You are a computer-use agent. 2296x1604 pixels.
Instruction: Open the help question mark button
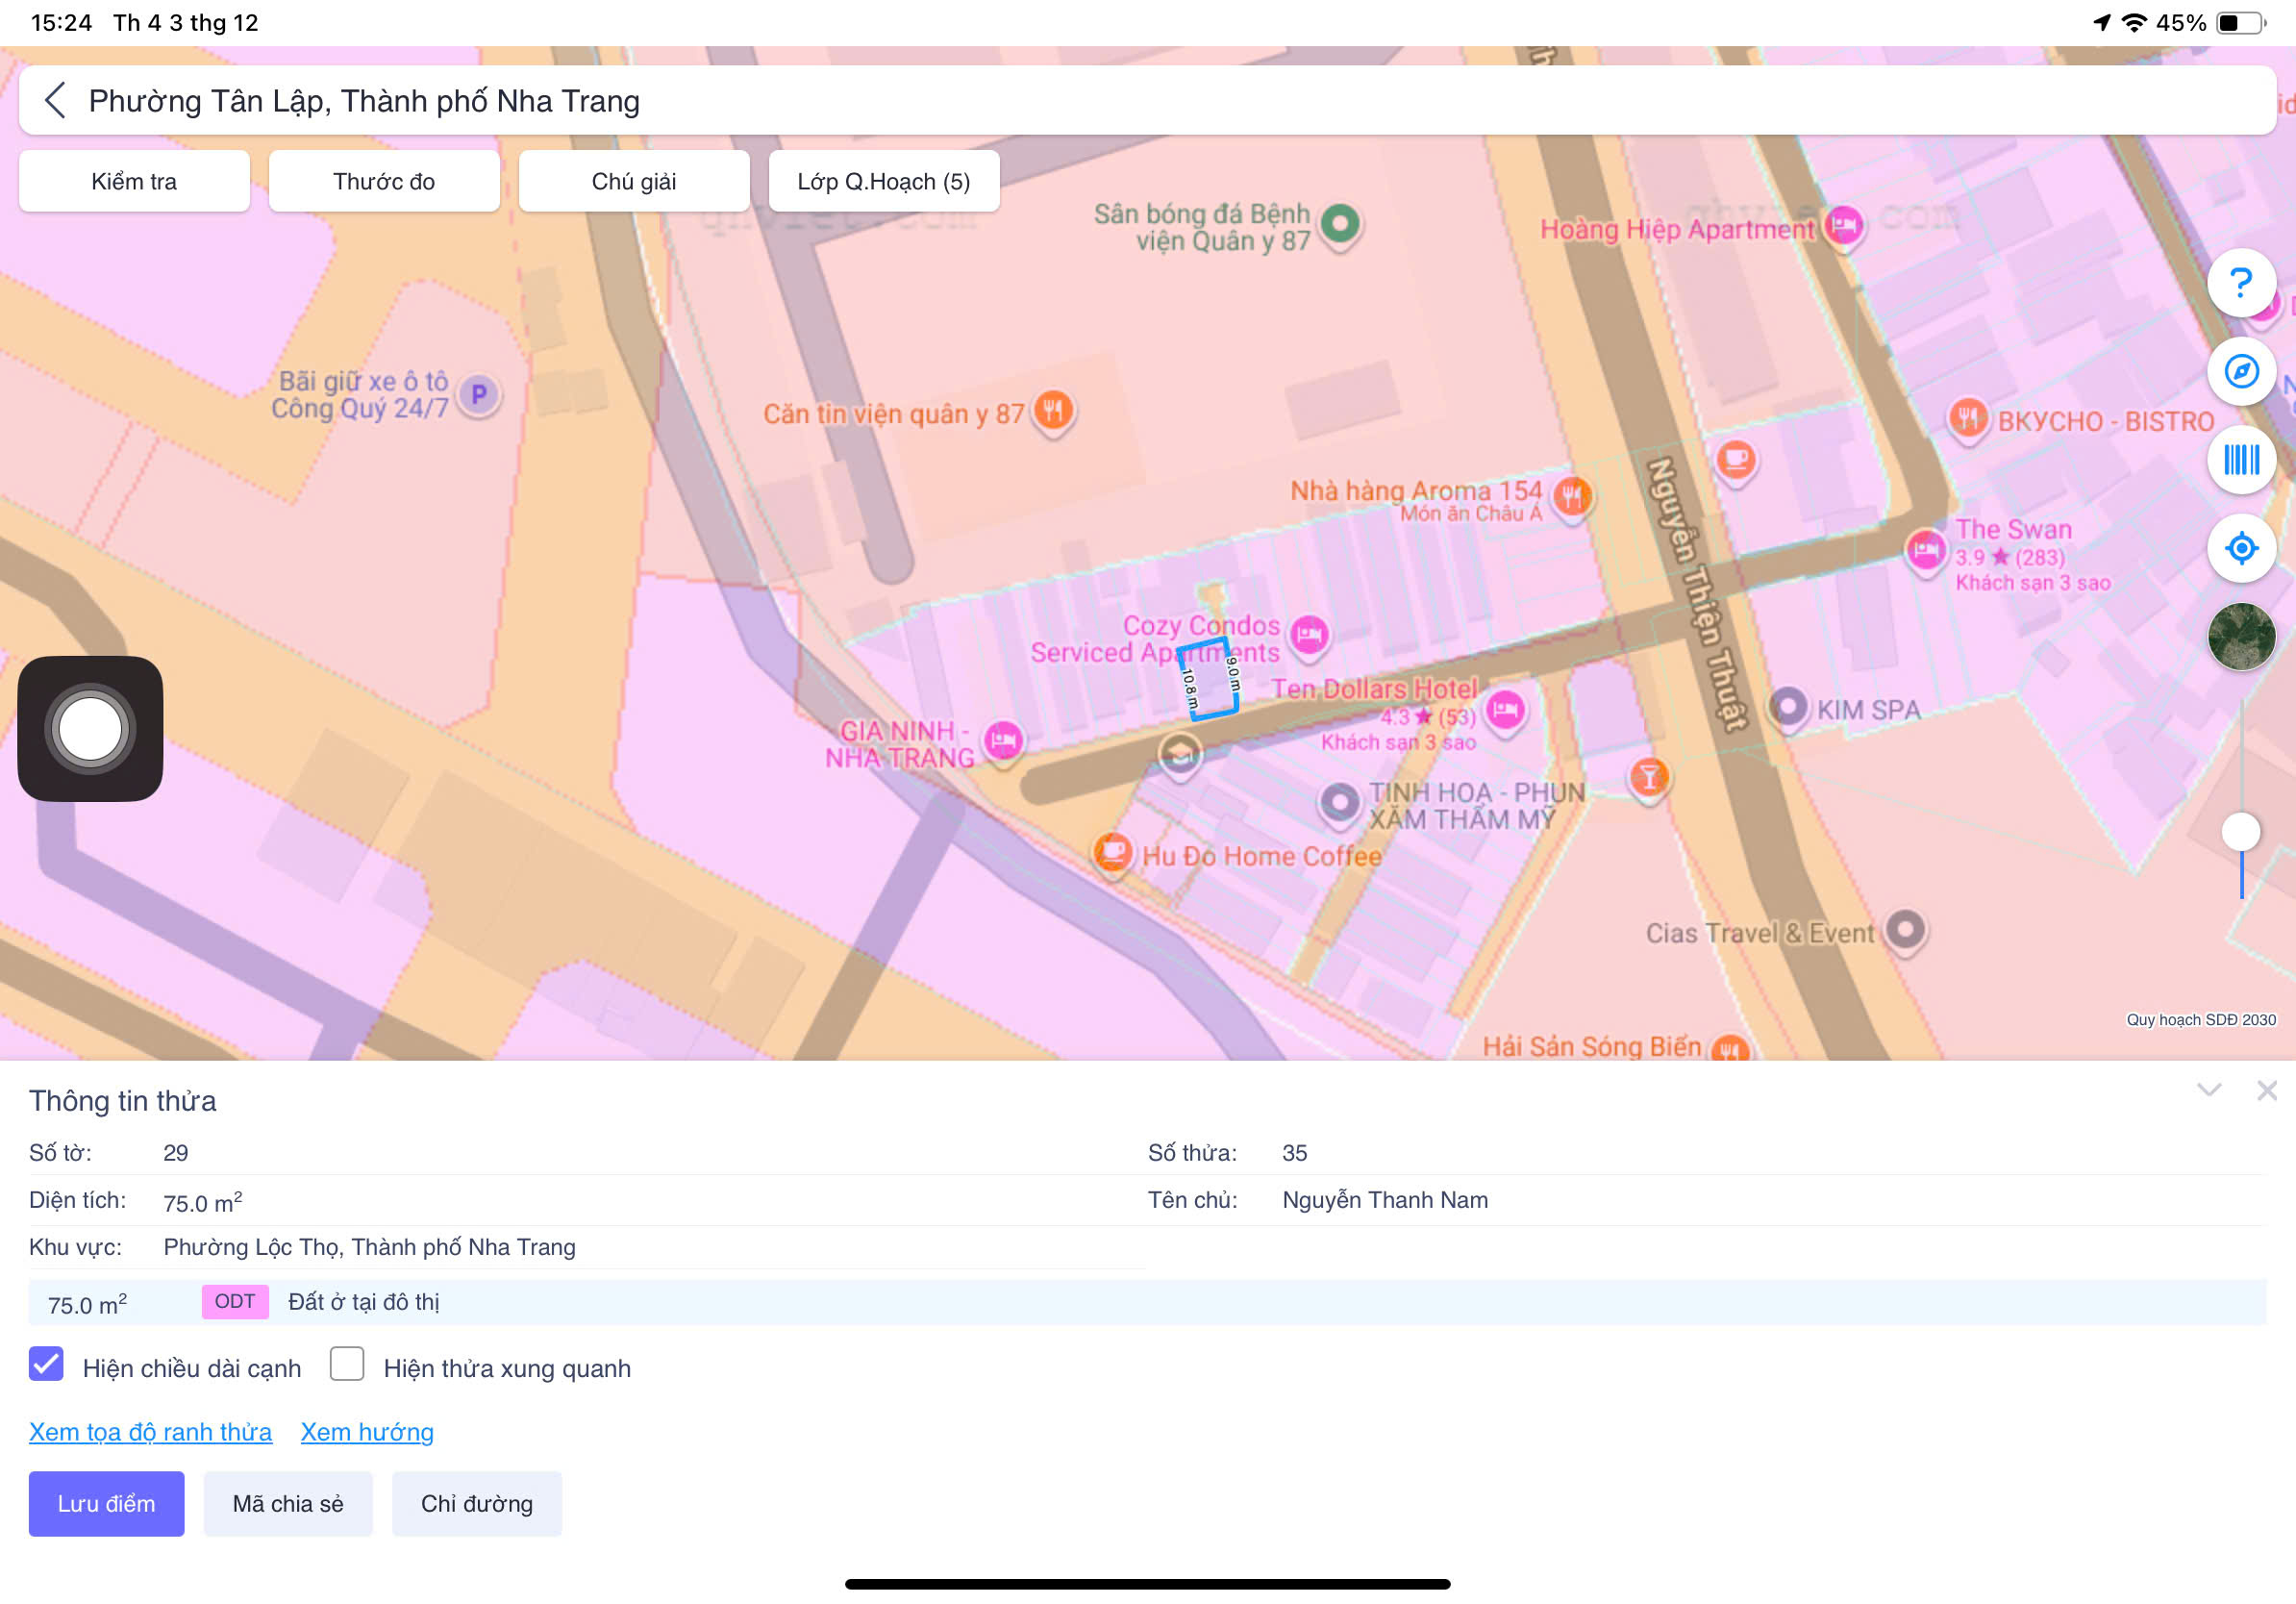click(2241, 283)
